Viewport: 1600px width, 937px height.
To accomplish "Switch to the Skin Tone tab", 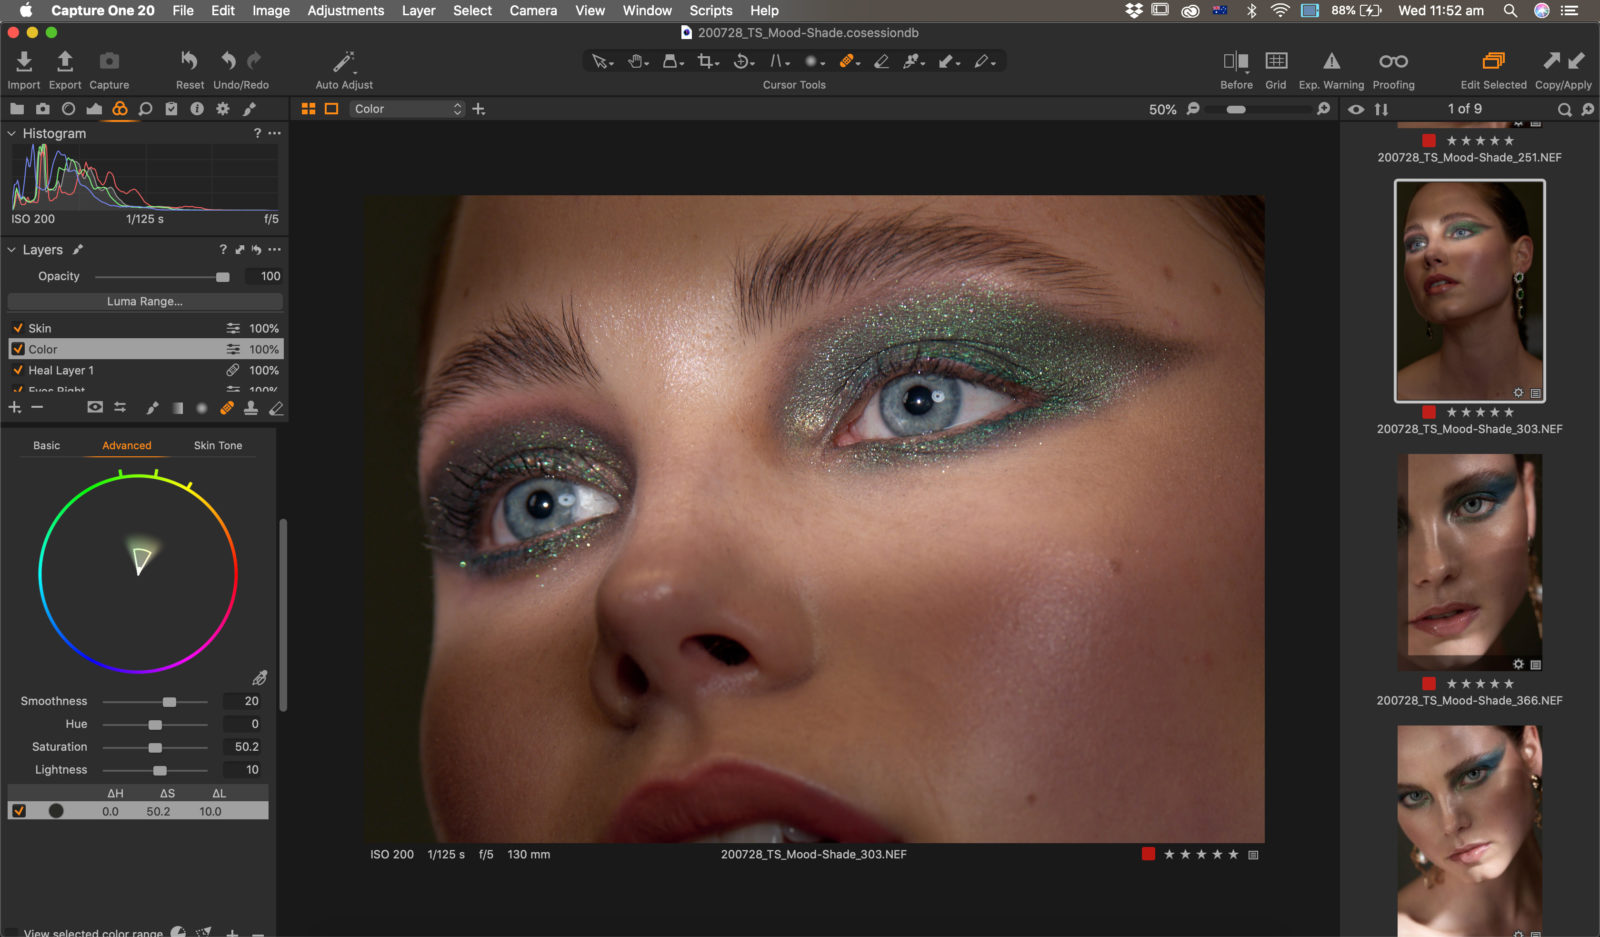I will point(217,445).
